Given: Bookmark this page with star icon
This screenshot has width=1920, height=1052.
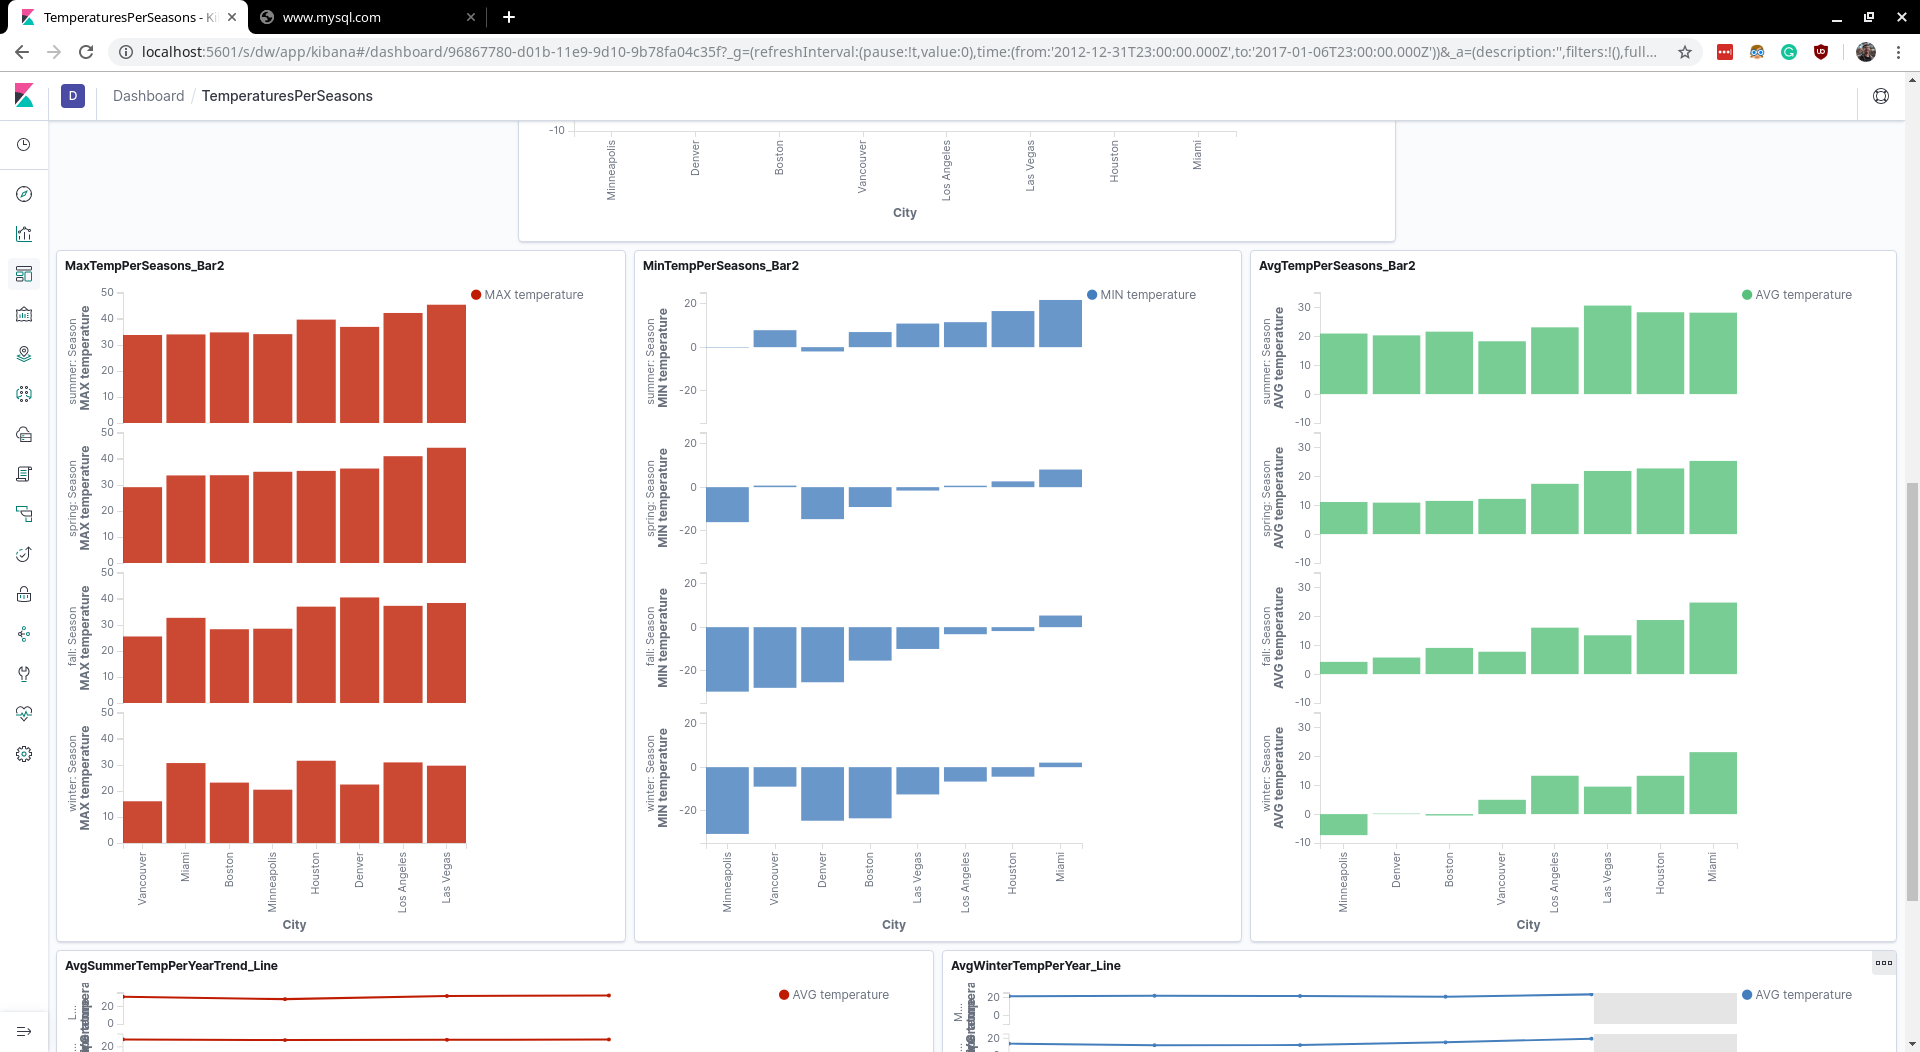Looking at the screenshot, I should point(1685,52).
